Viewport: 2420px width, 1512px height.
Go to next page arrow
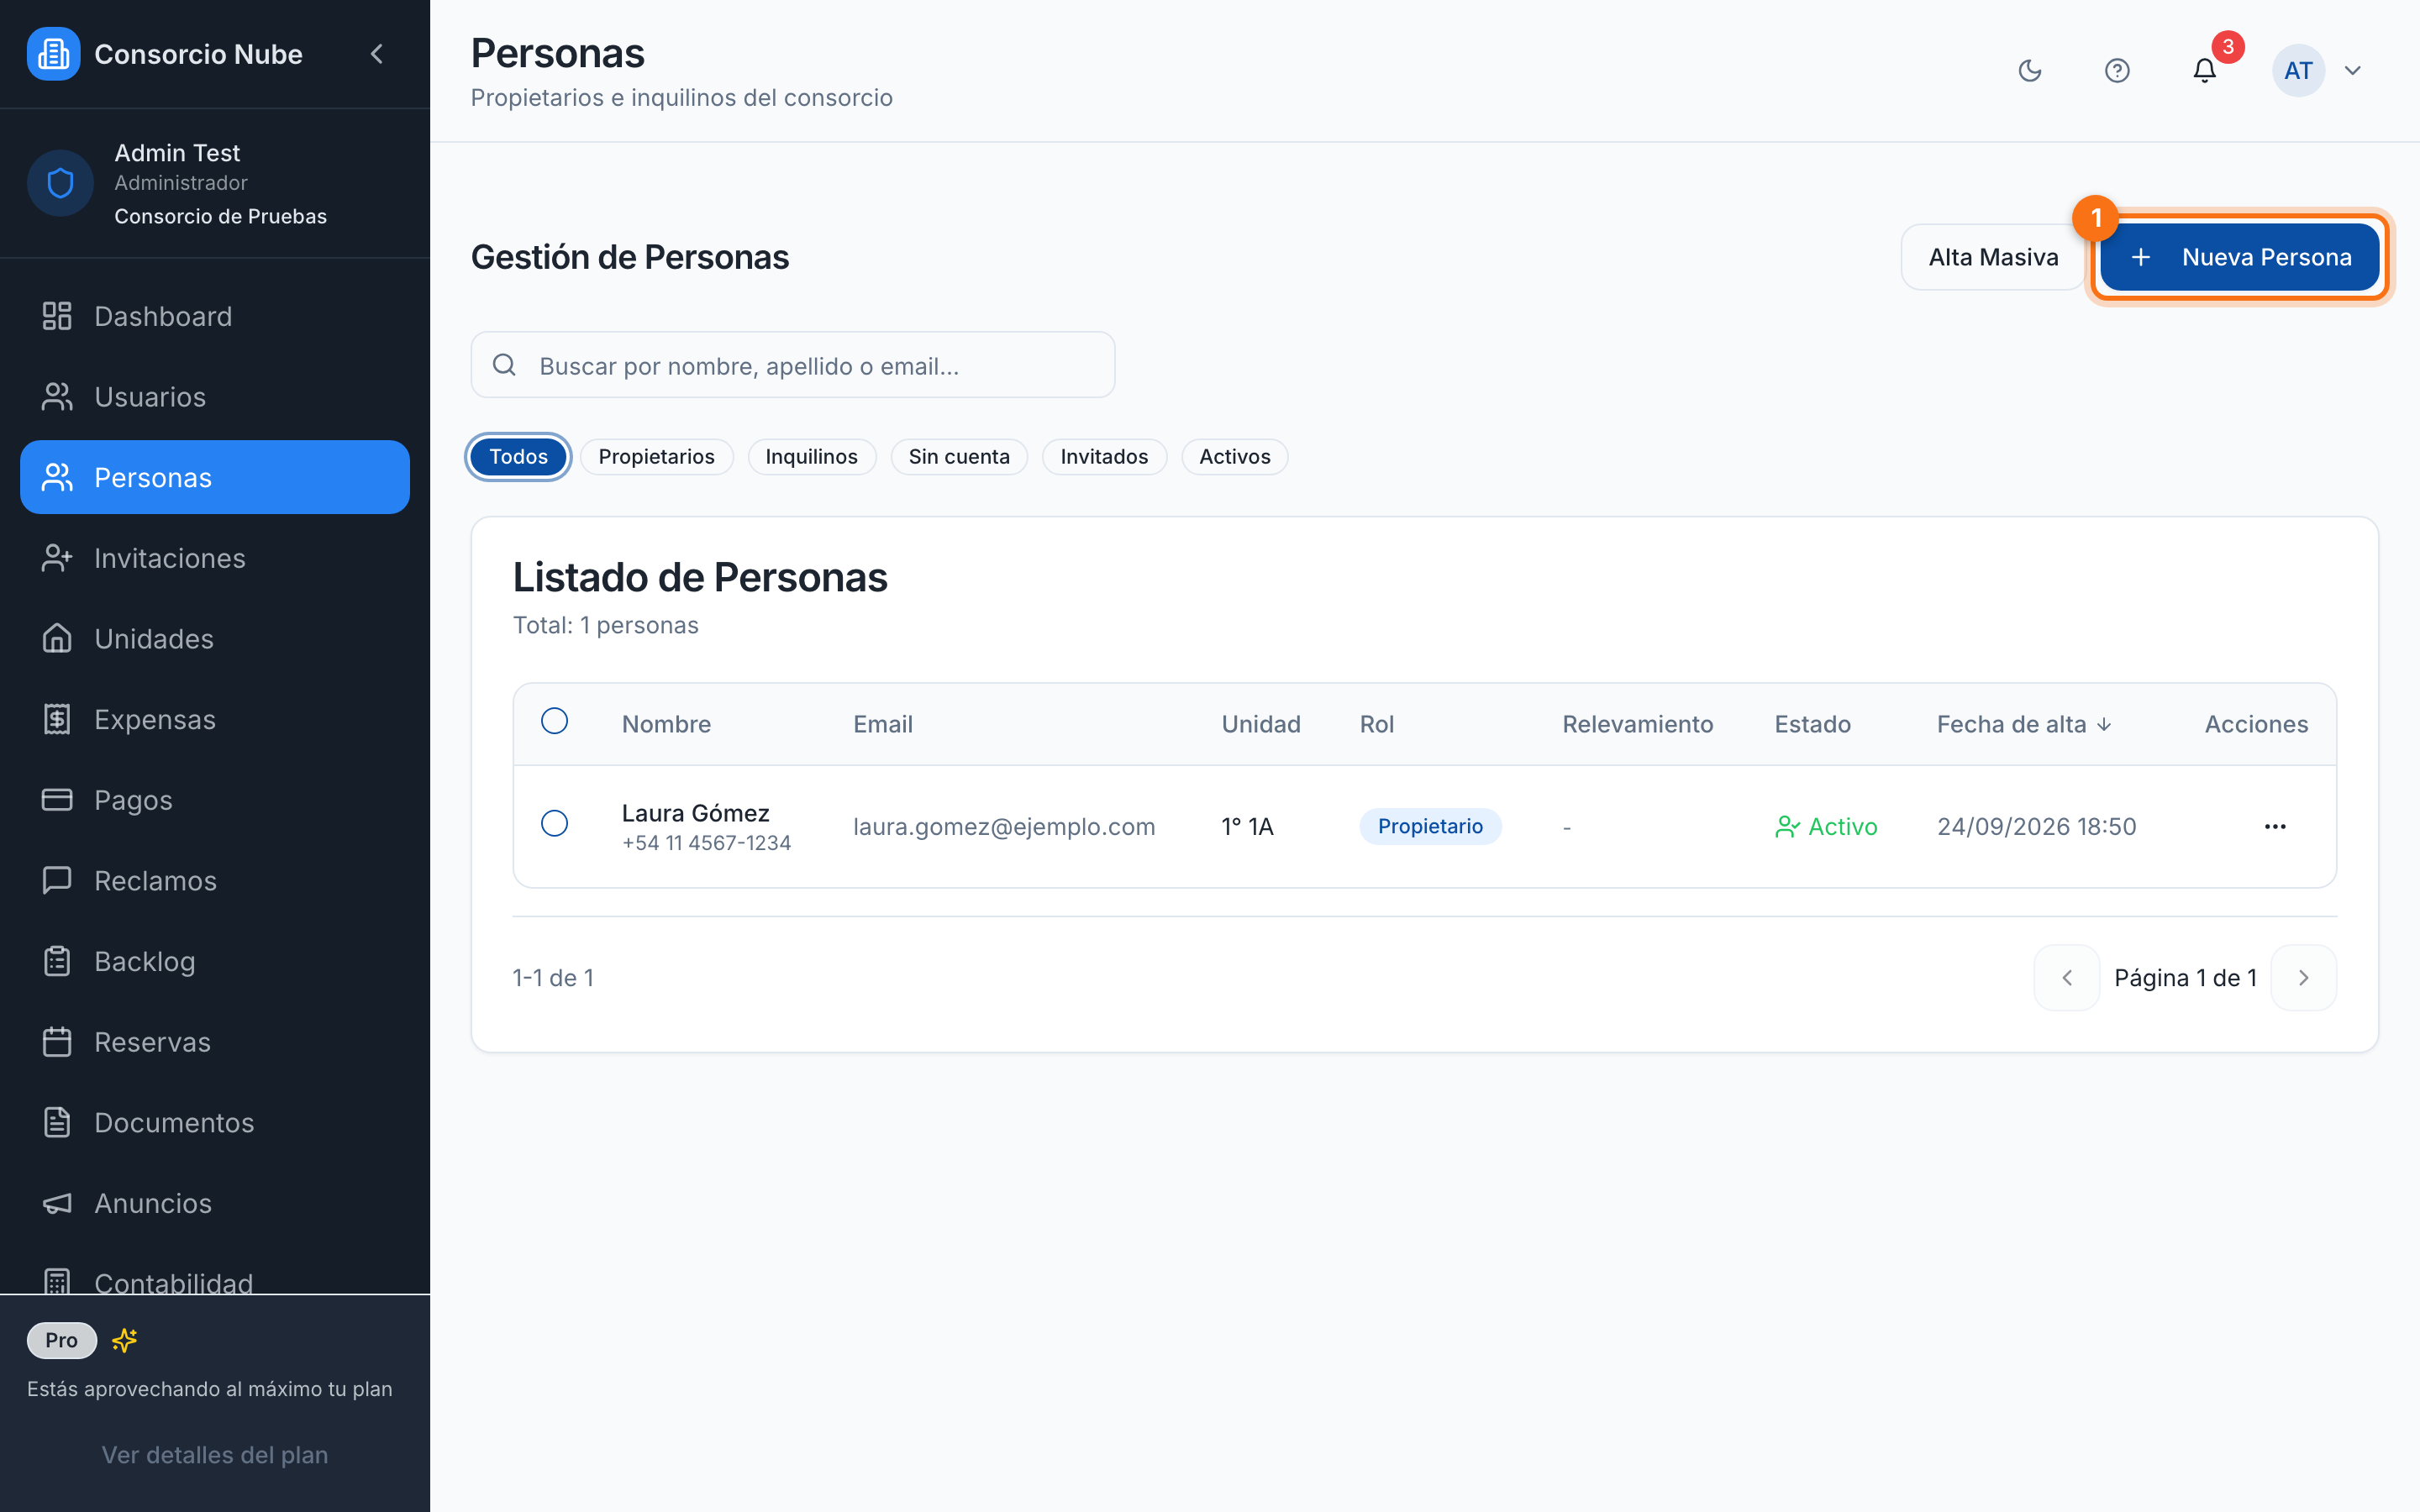[2303, 977]
